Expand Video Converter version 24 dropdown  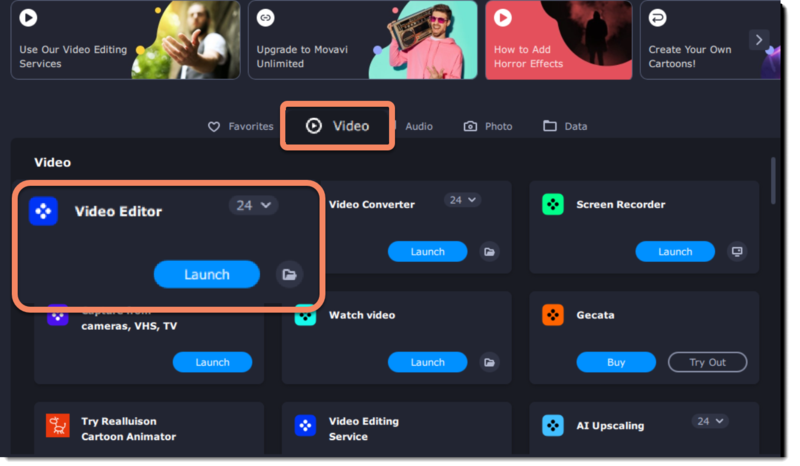(x=462, y=200)
